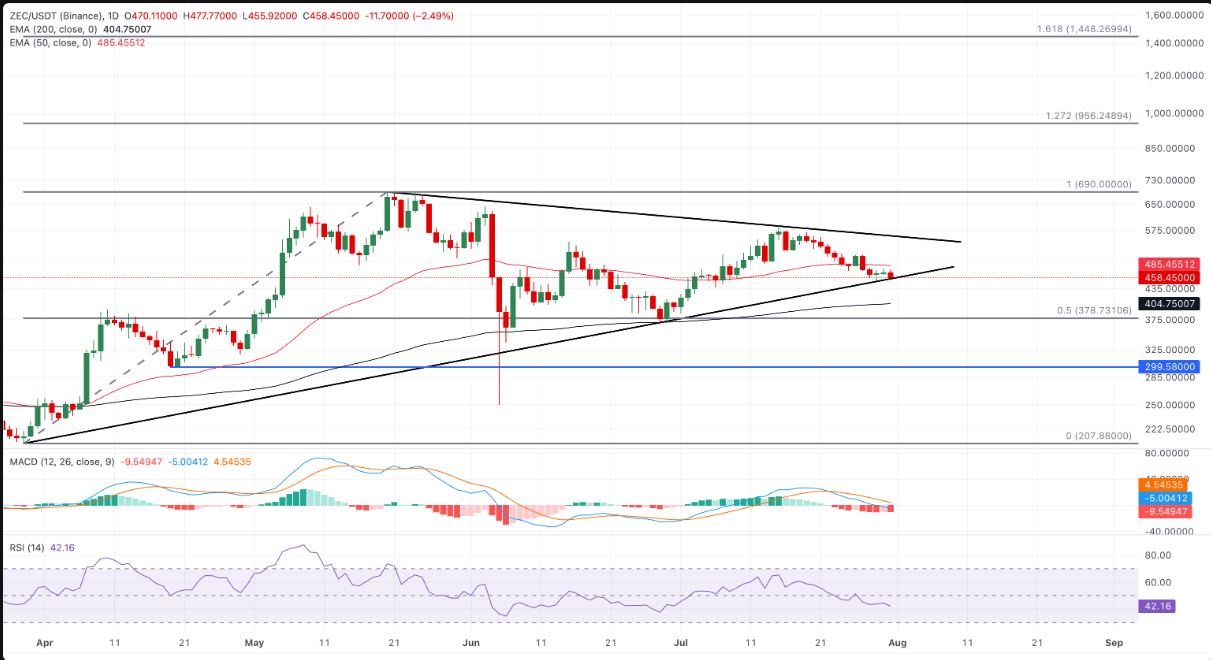The width and height of the screenshot is (1211, 660).
Task: Select the EMA 50 indicator legend
Action: coord(76,43)
